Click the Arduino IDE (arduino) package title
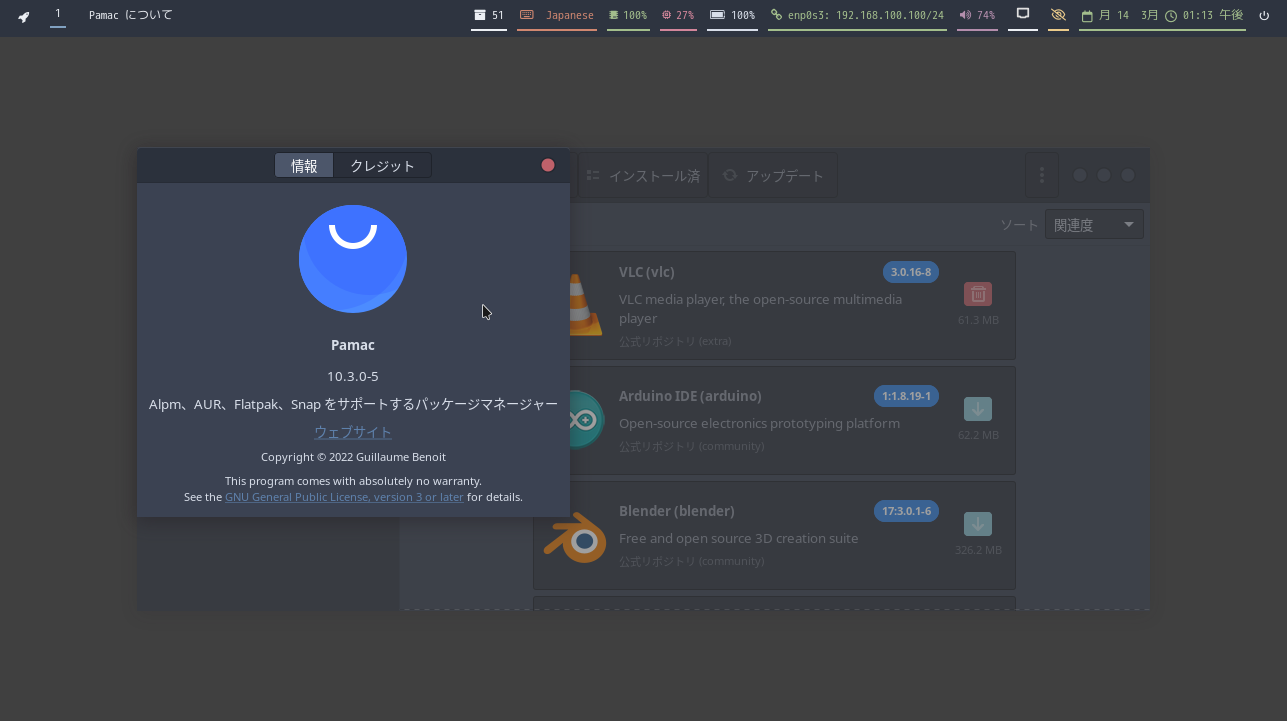Viewport: 1287px width, 721px height. pos(690,396)
